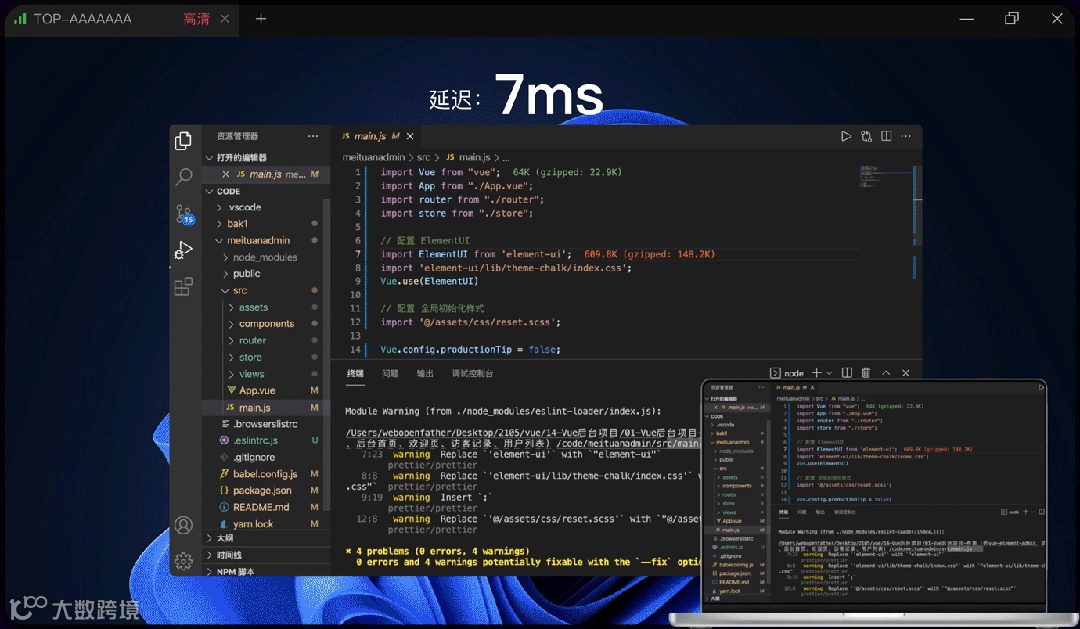Click the Split Editor icon

point(886,136)
